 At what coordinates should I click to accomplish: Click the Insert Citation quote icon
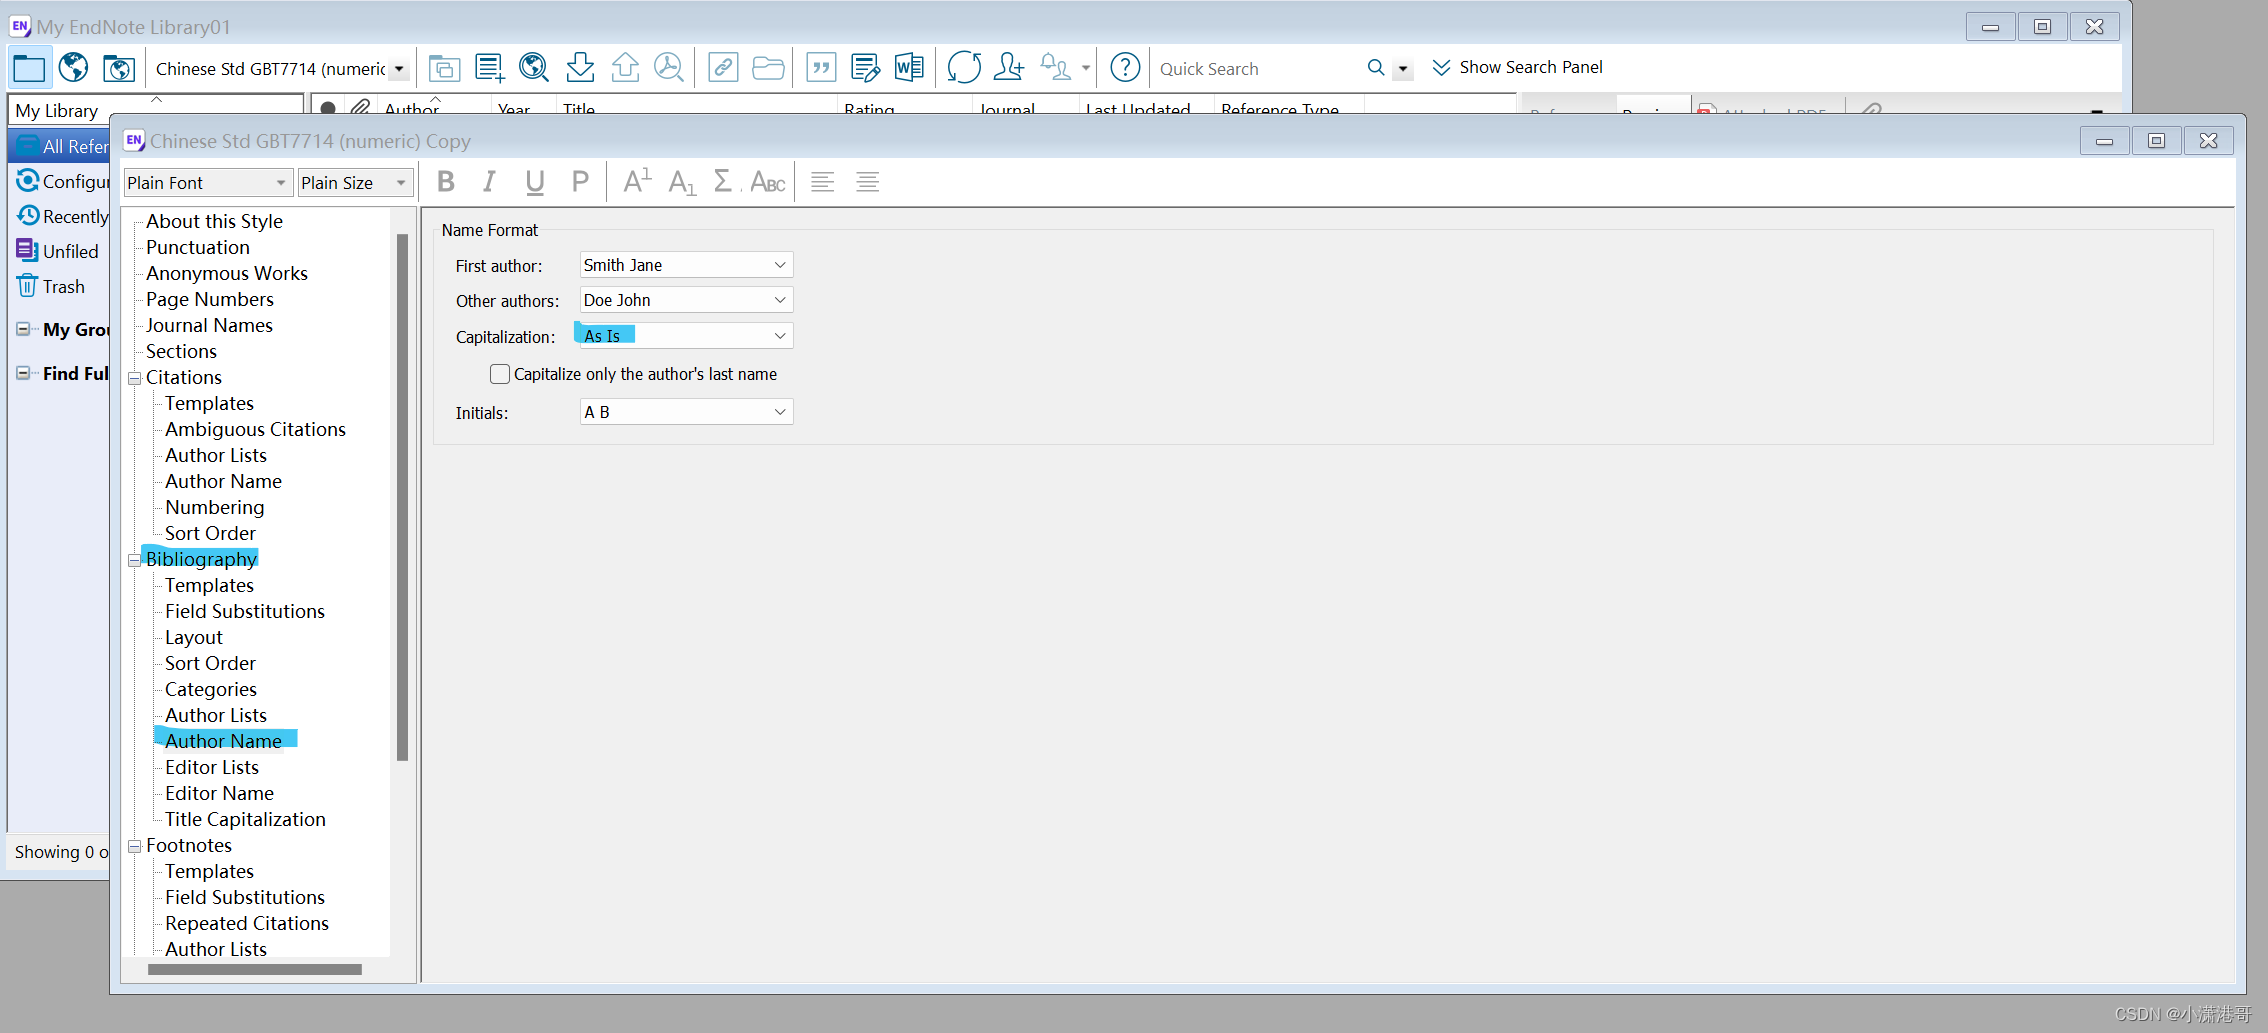pos(821,68)
